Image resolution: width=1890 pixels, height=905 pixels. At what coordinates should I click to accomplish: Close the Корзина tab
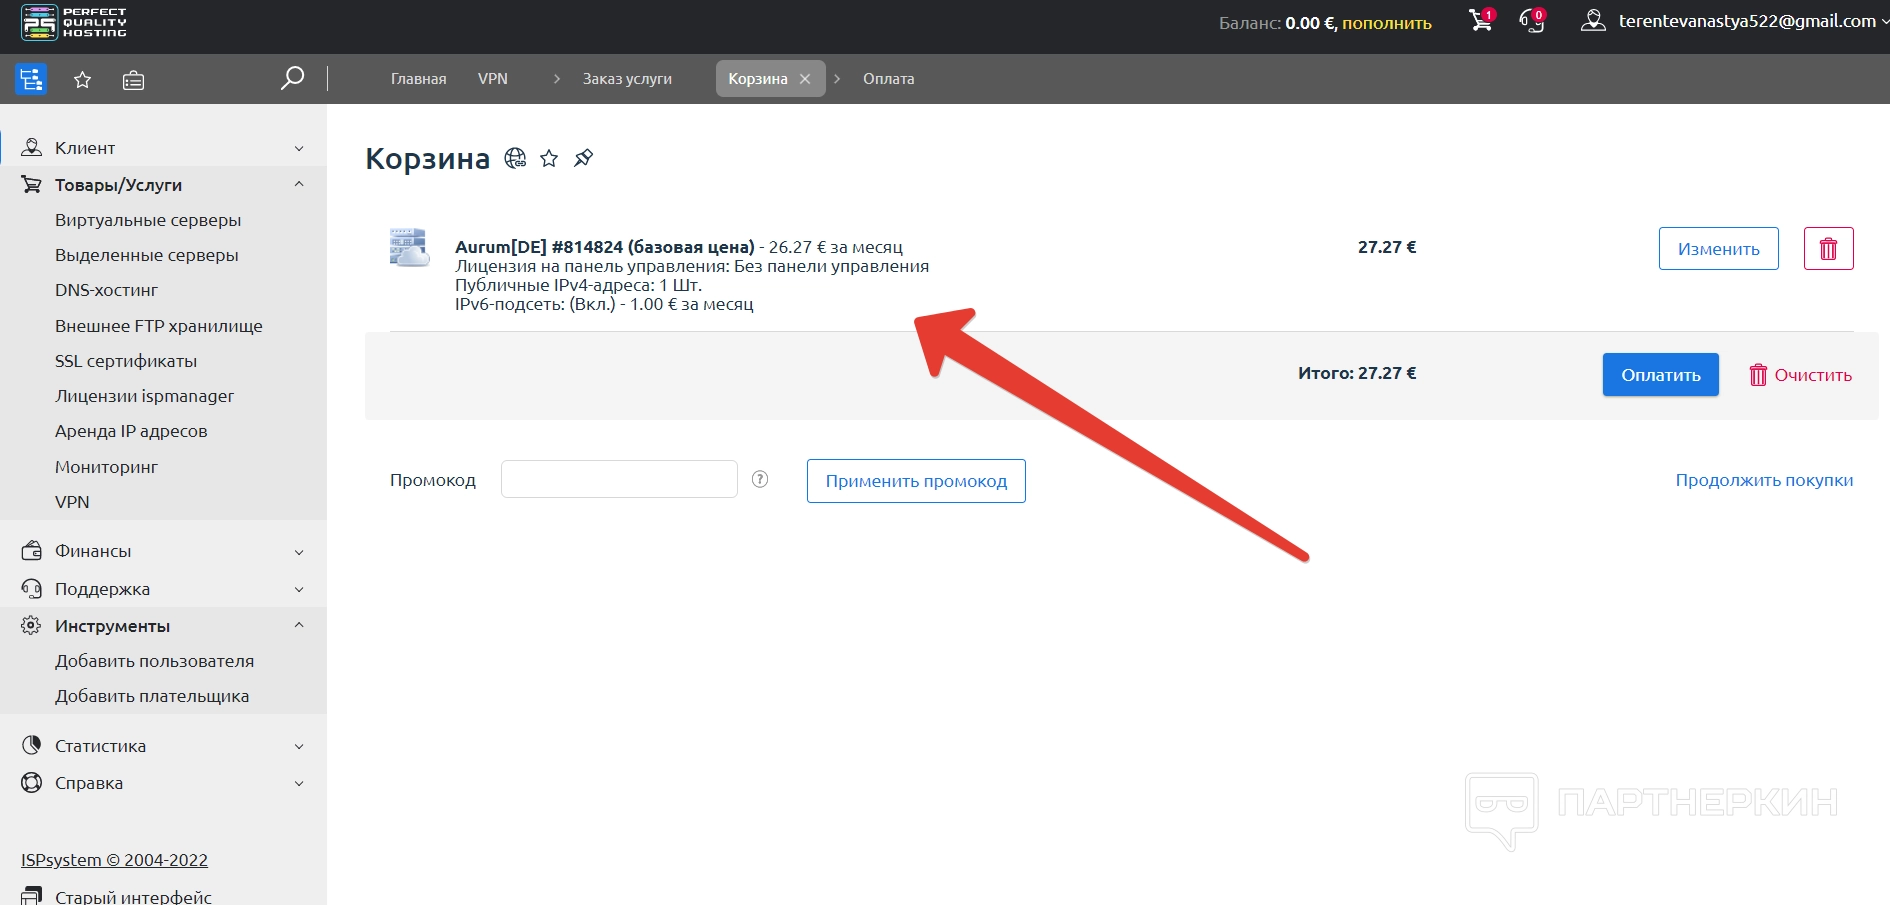pos(805,79)
